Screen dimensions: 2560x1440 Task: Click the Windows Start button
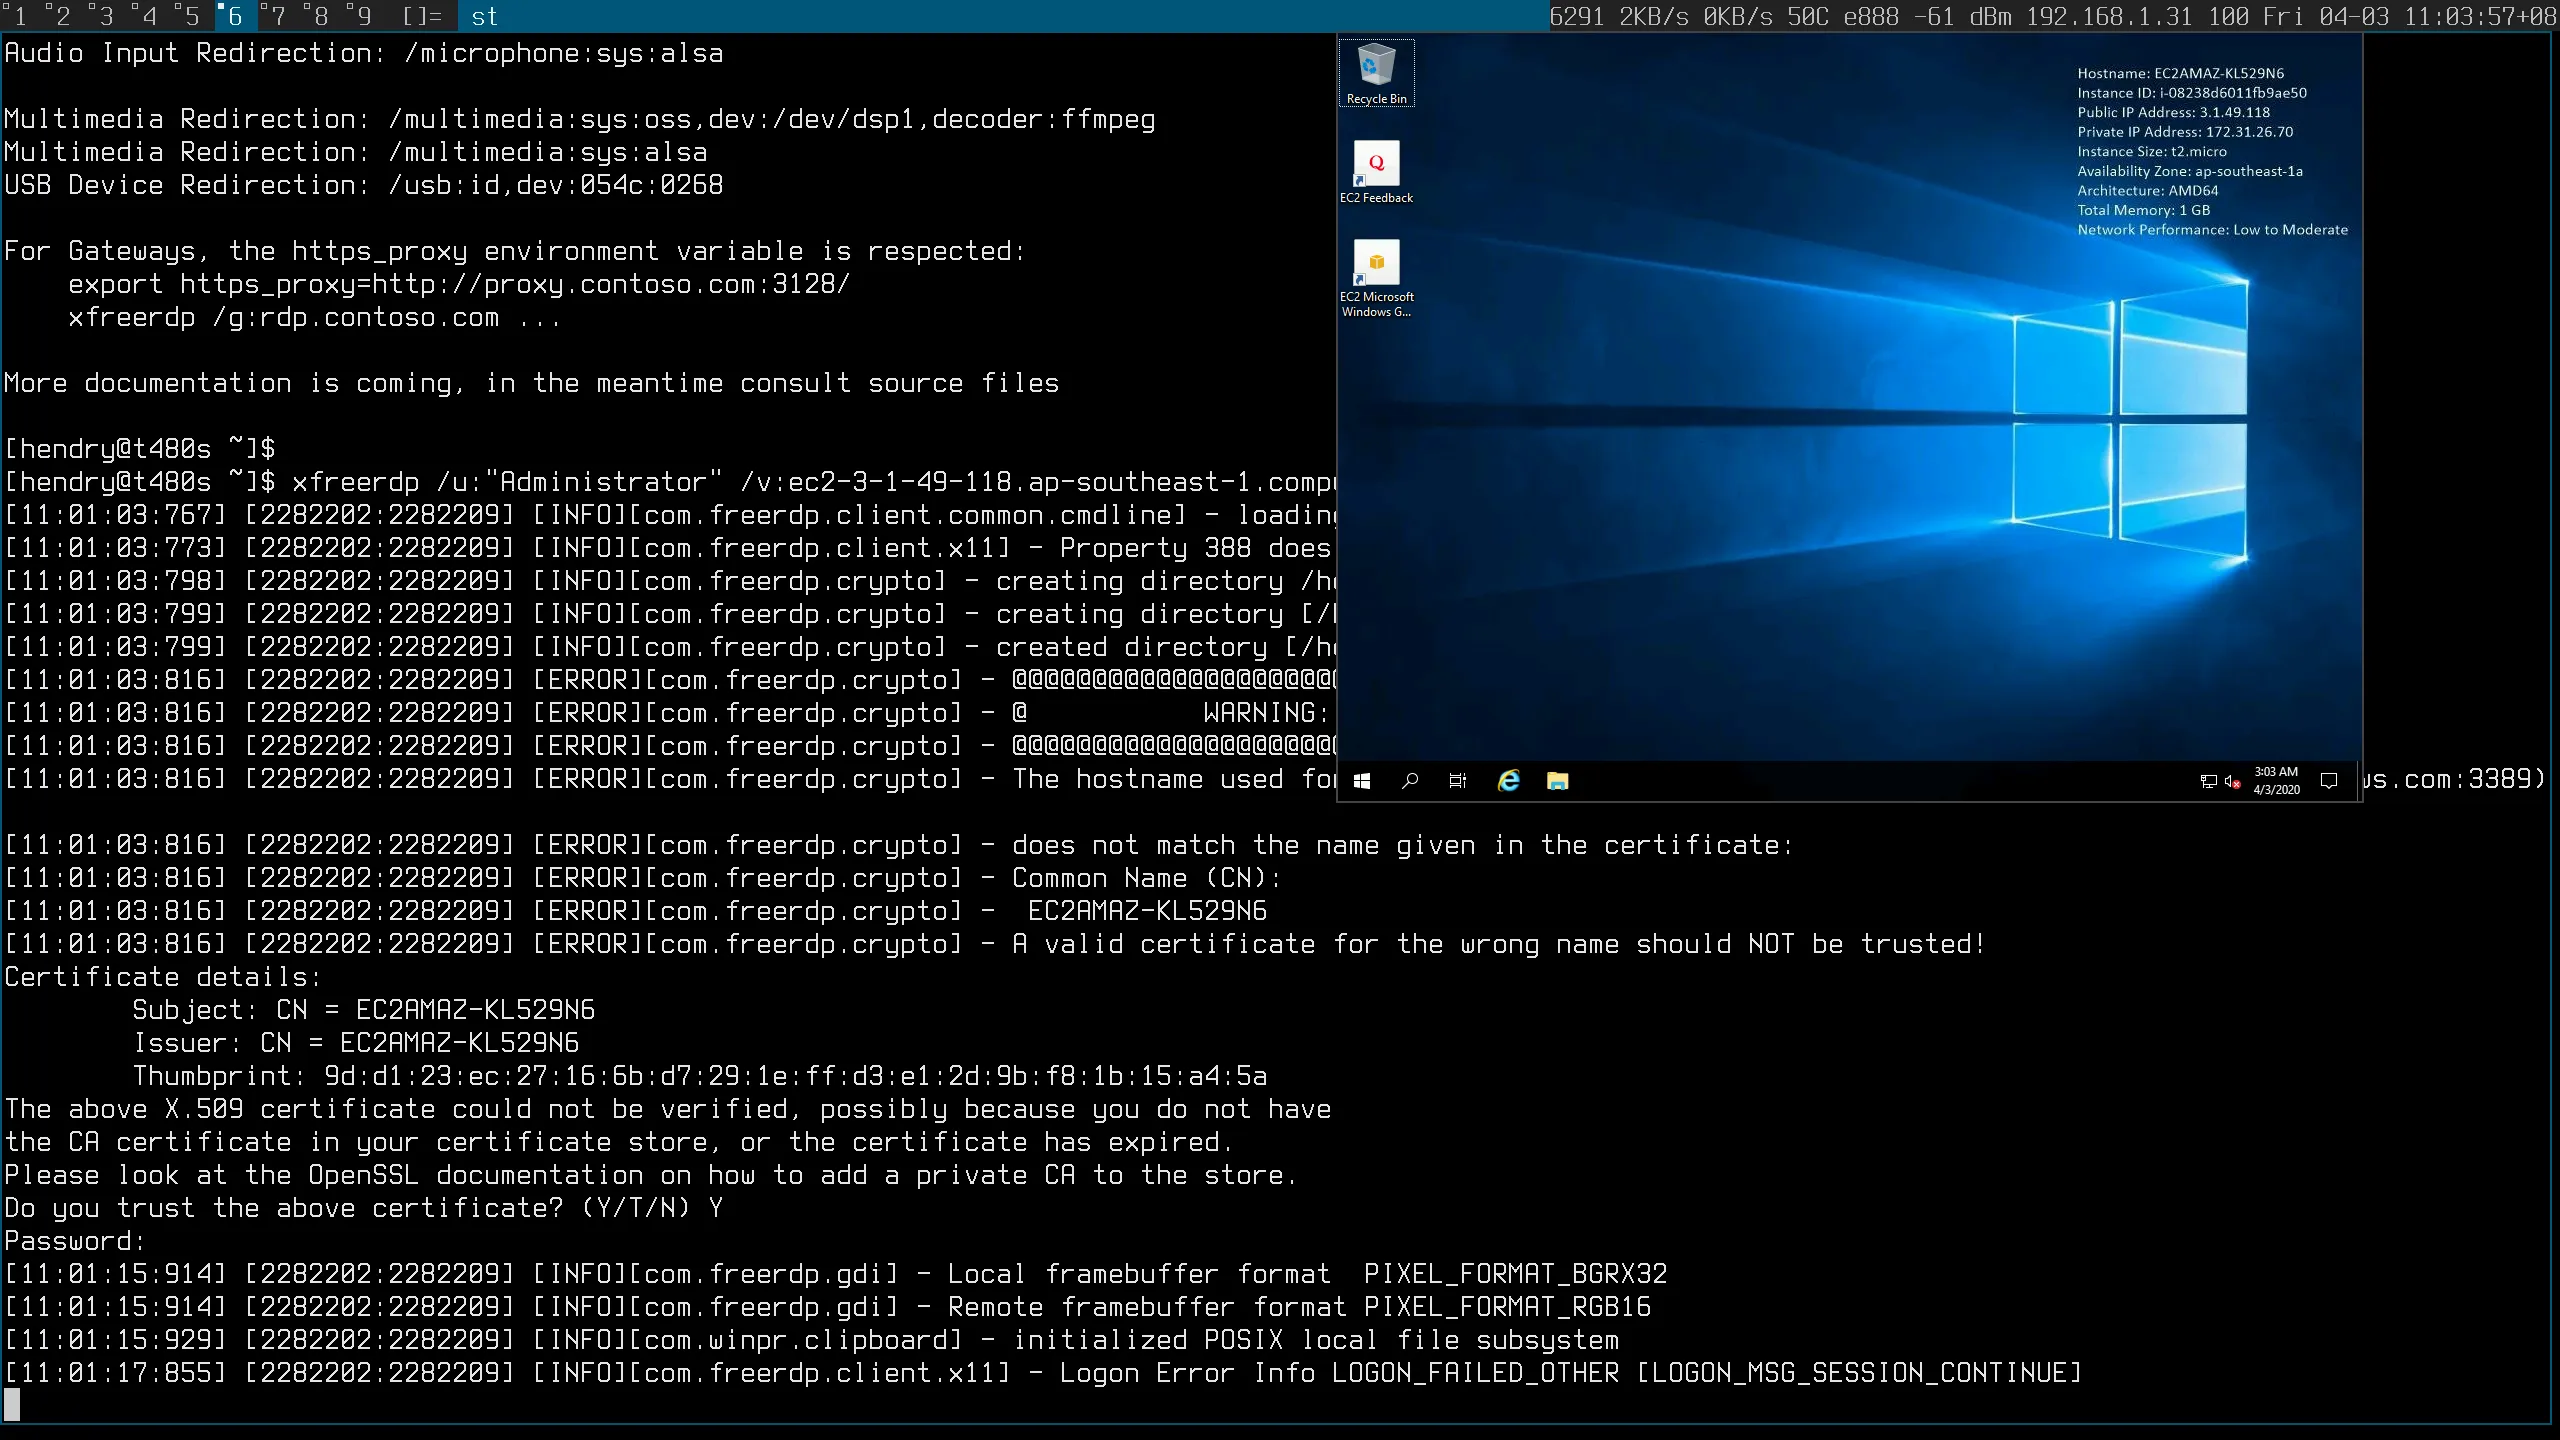coord(1361,781)
